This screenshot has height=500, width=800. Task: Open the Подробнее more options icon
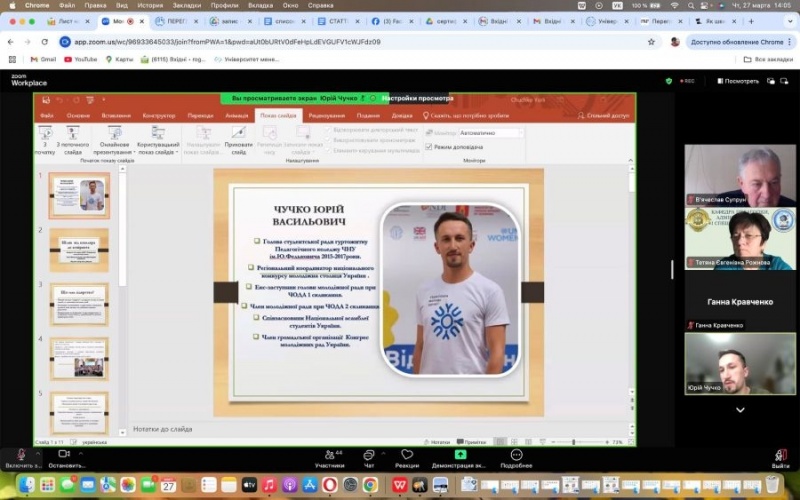(516, 455)
